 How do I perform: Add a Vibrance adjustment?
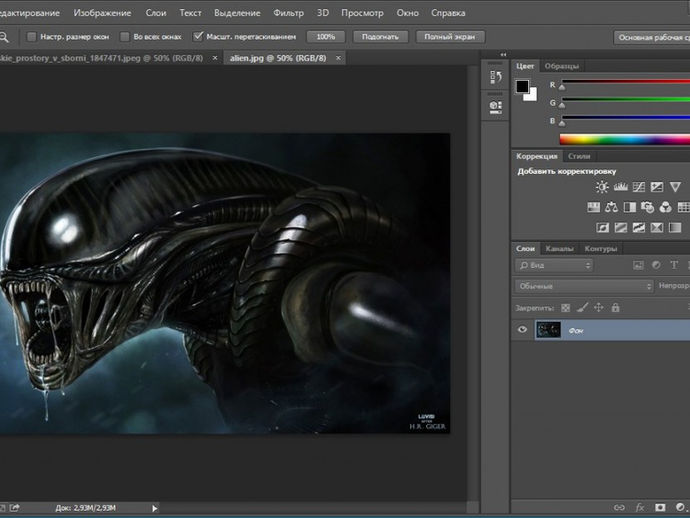pos(675,187)
